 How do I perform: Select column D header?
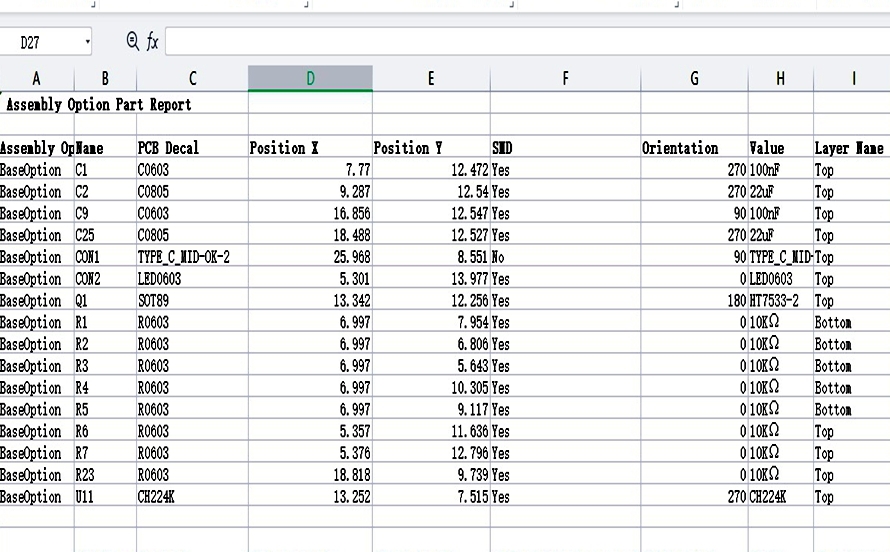tap(310, 78)
